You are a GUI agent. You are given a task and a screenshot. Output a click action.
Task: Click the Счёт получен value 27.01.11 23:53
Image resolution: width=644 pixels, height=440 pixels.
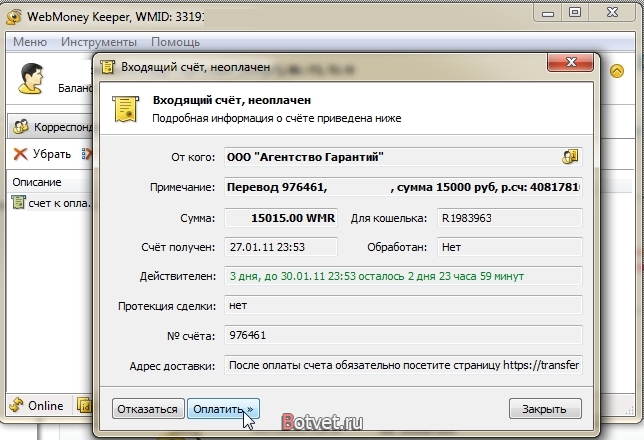click(x=281, y=247)
